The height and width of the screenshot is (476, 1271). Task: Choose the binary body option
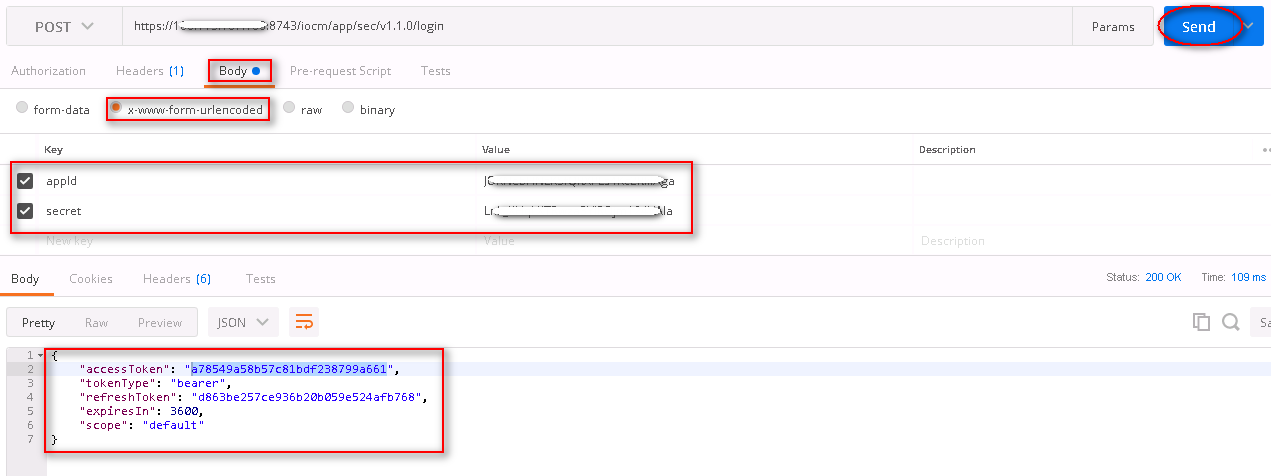pos(349,108)
